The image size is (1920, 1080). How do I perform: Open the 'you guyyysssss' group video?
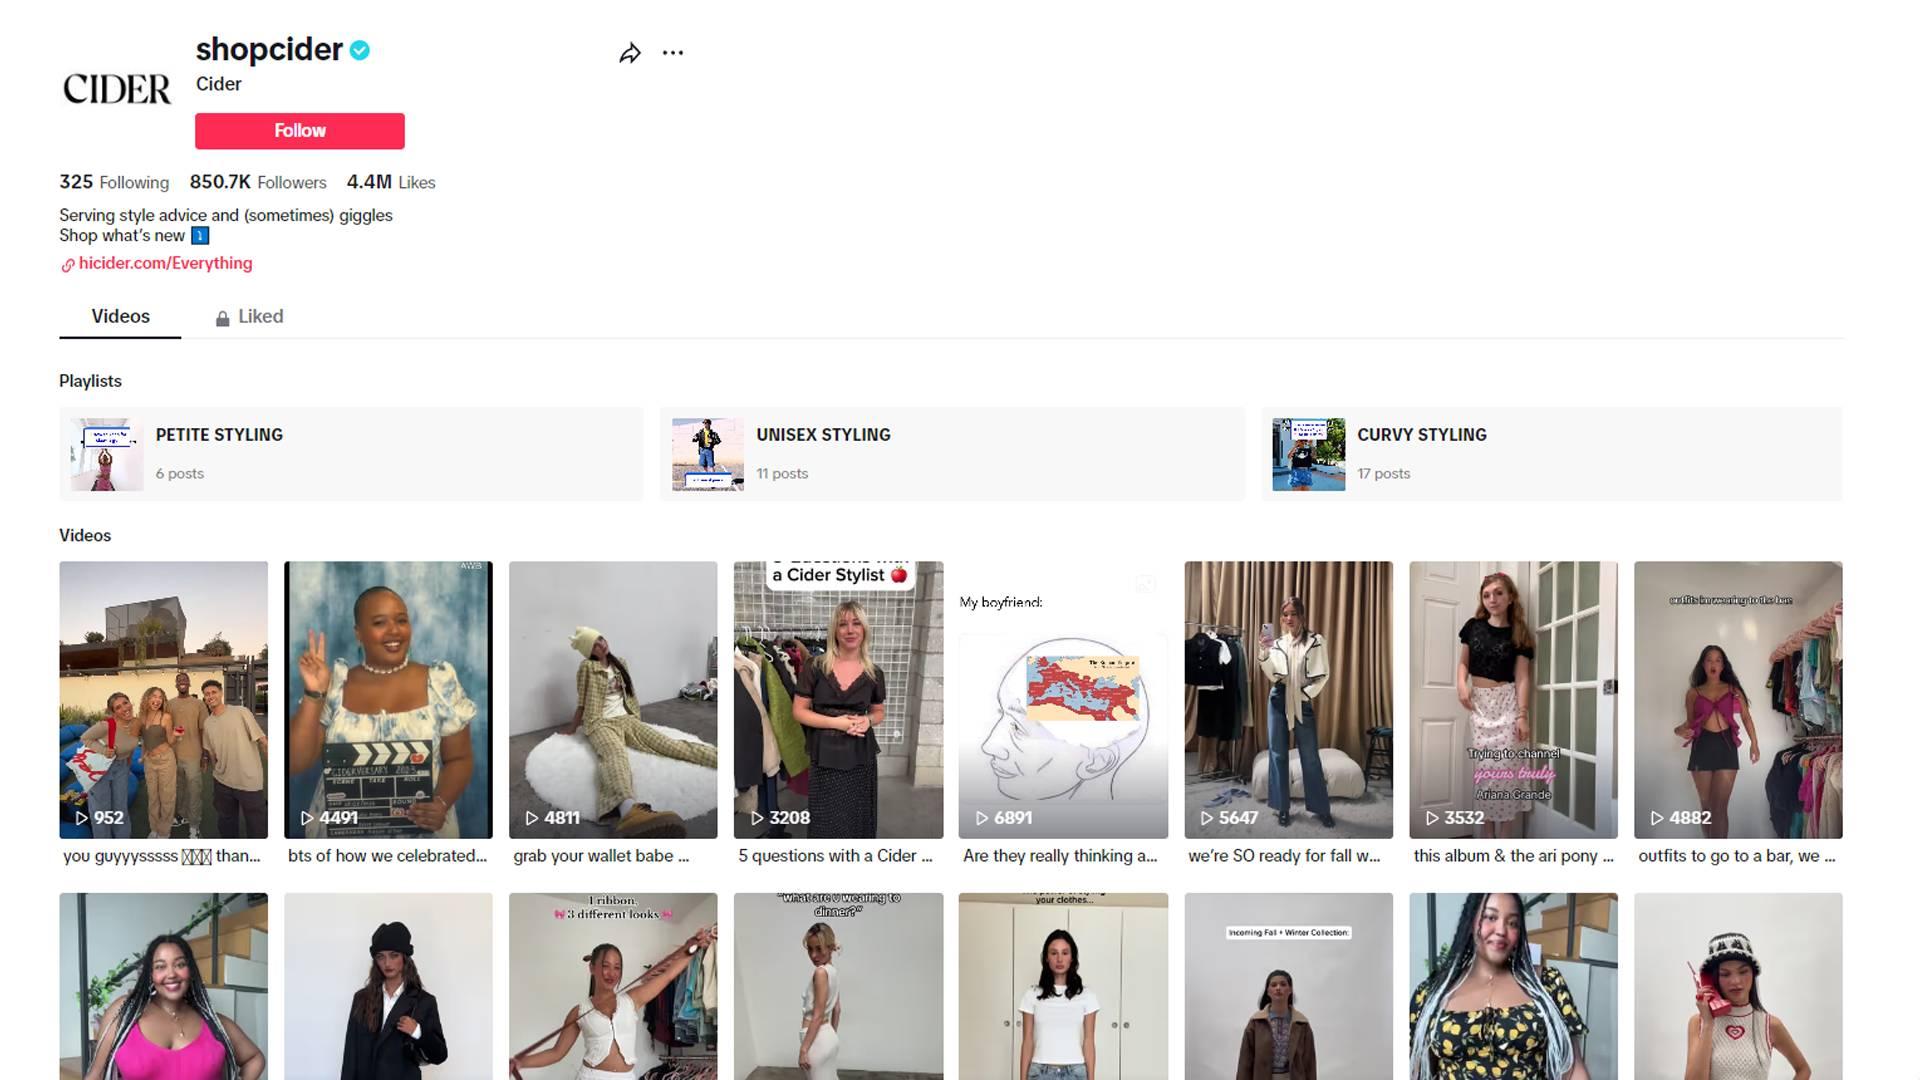click(x=164, y=700)
